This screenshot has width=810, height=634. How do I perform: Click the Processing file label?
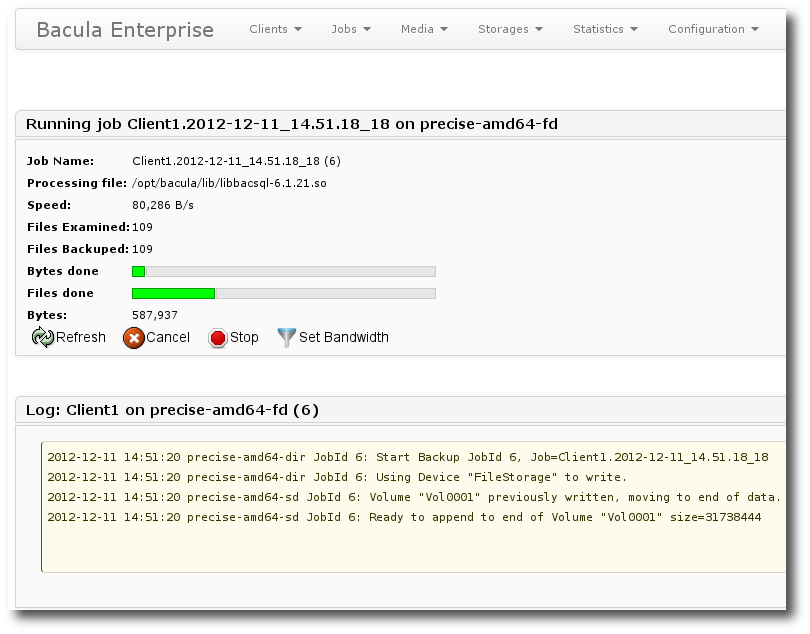point(77,183)
